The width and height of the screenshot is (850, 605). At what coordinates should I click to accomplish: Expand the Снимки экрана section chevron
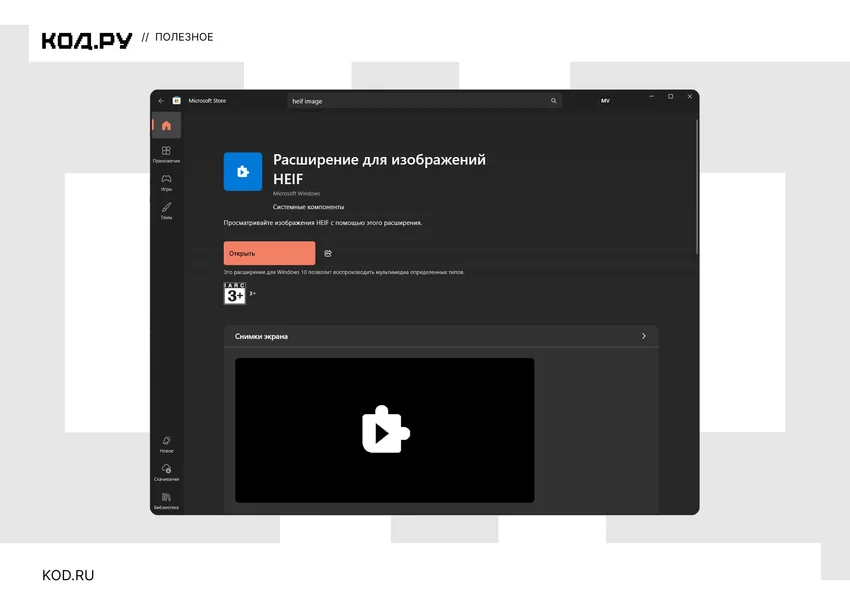(643, 336)
